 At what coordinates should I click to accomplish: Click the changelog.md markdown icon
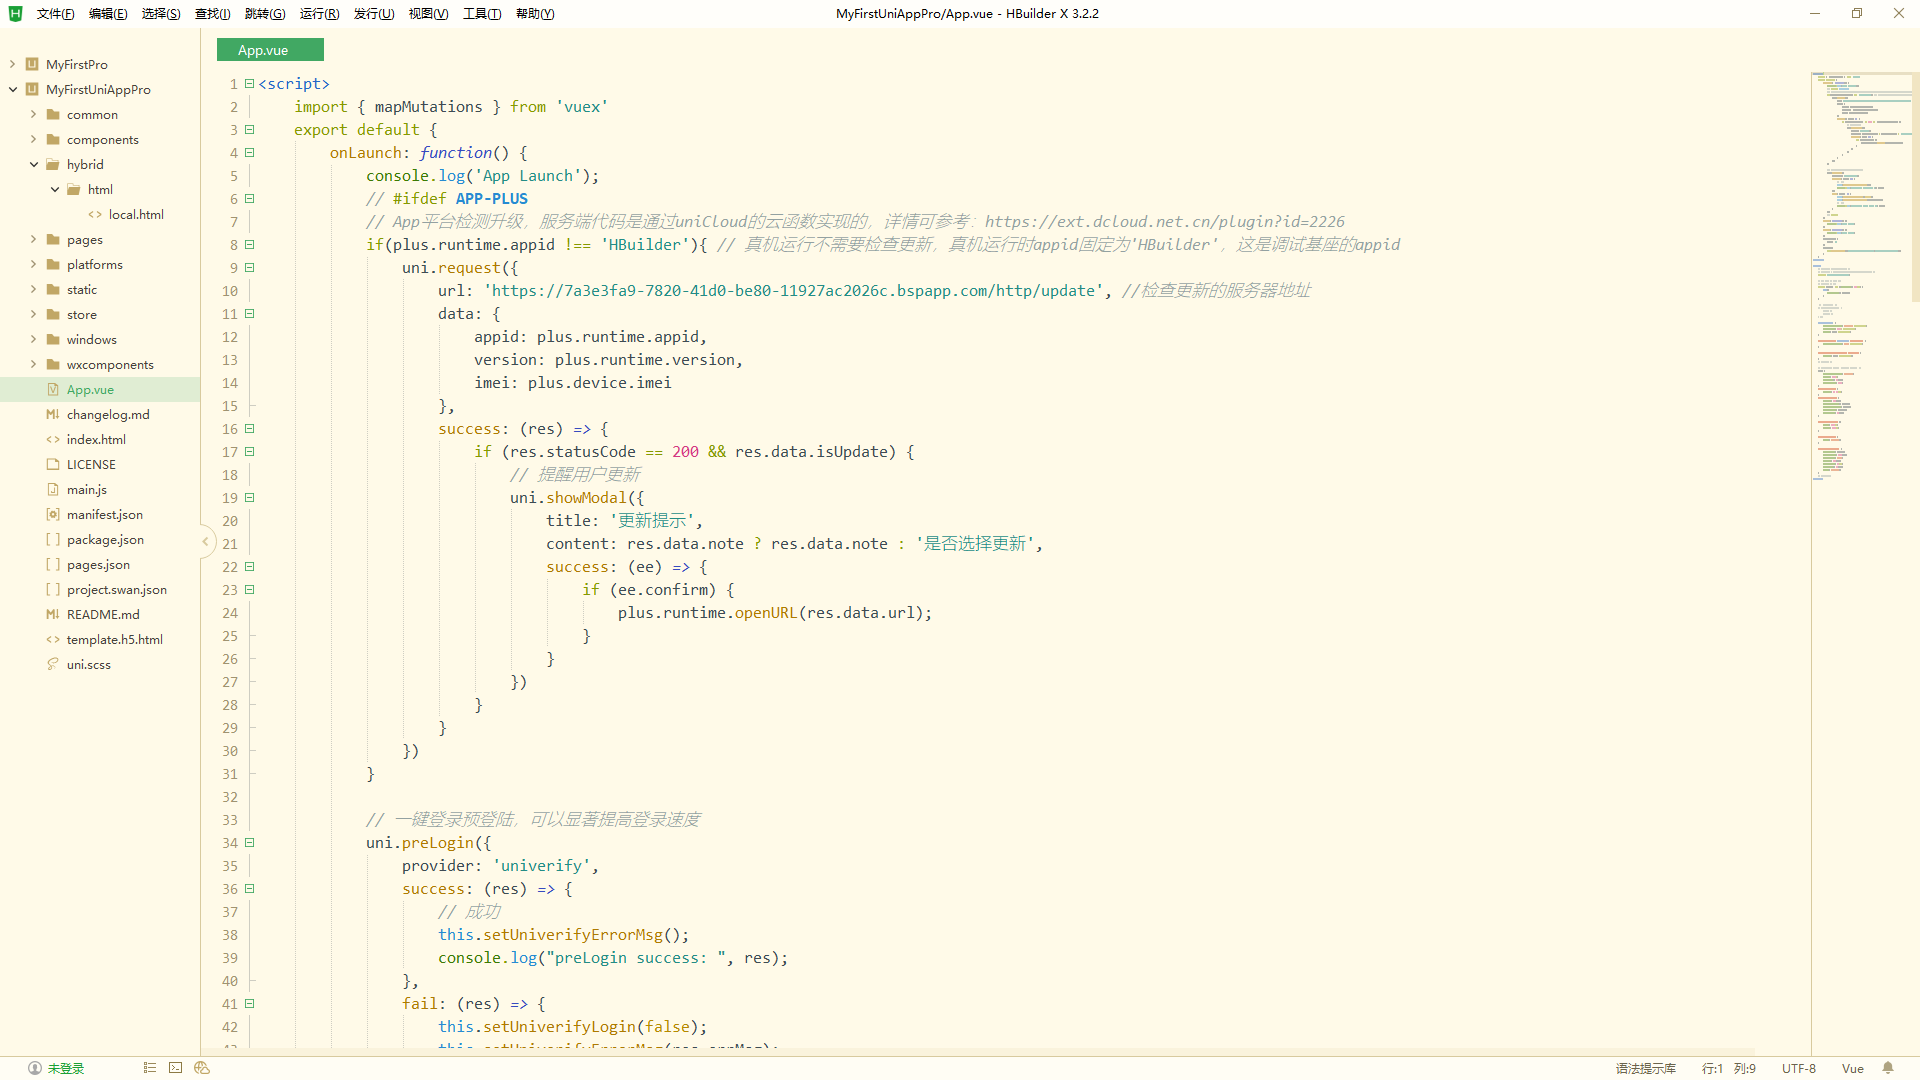[x=53, y=414]
